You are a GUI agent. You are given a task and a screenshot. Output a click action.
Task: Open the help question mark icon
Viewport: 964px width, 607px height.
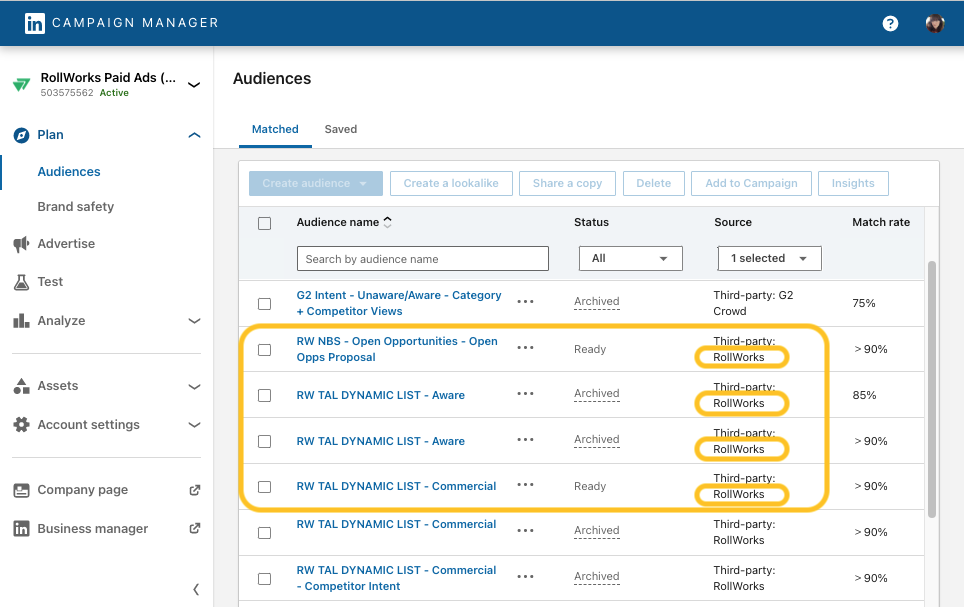tap(890, 23)
